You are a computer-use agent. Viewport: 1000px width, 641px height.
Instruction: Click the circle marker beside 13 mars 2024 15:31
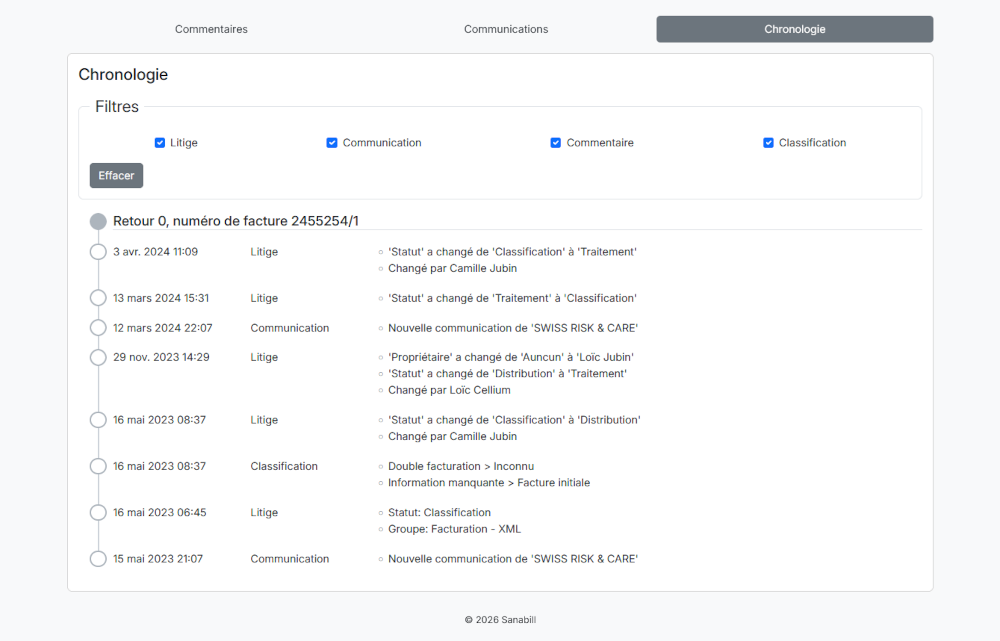tap(97, 298)
